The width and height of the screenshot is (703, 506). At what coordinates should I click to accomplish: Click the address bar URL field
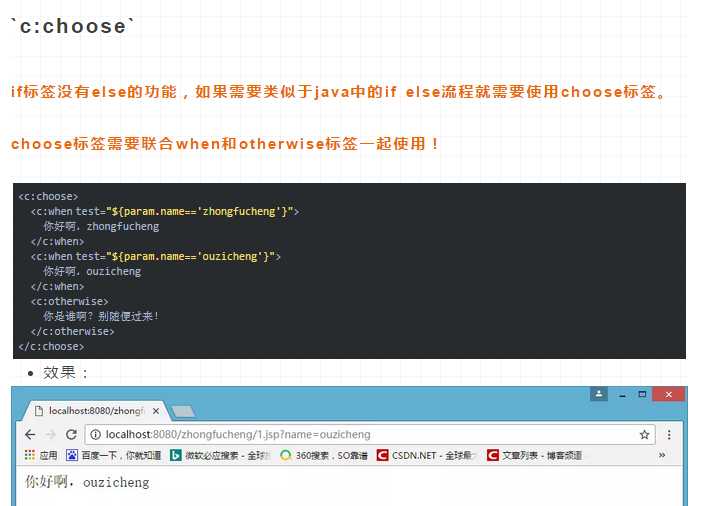click(370, 434)
